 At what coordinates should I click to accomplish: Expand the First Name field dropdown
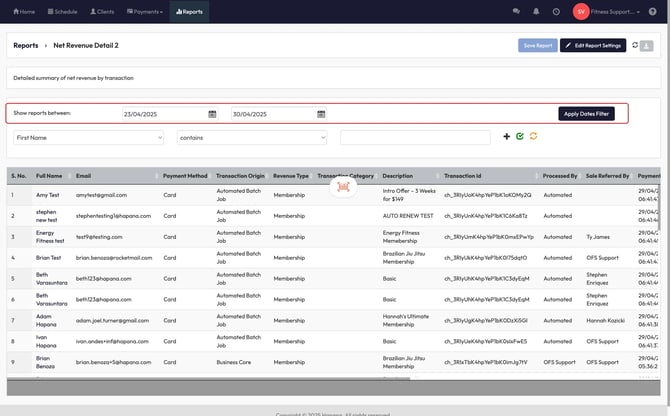(x=88, y=137)
